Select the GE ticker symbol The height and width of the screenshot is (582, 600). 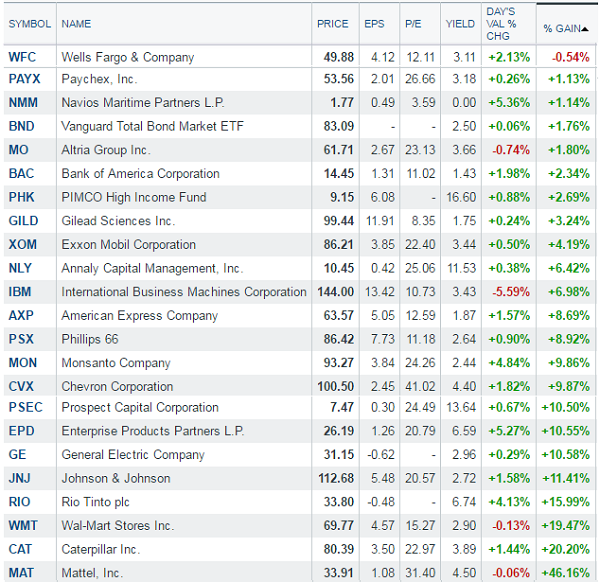click(17, 455)
